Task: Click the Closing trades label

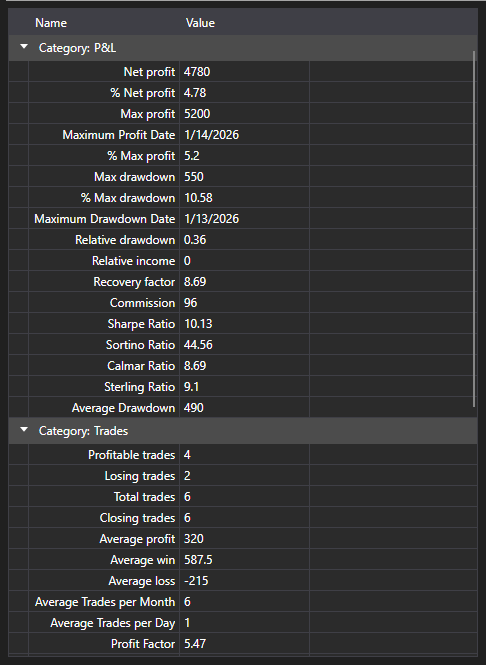Action: click(x=137, y=518)
